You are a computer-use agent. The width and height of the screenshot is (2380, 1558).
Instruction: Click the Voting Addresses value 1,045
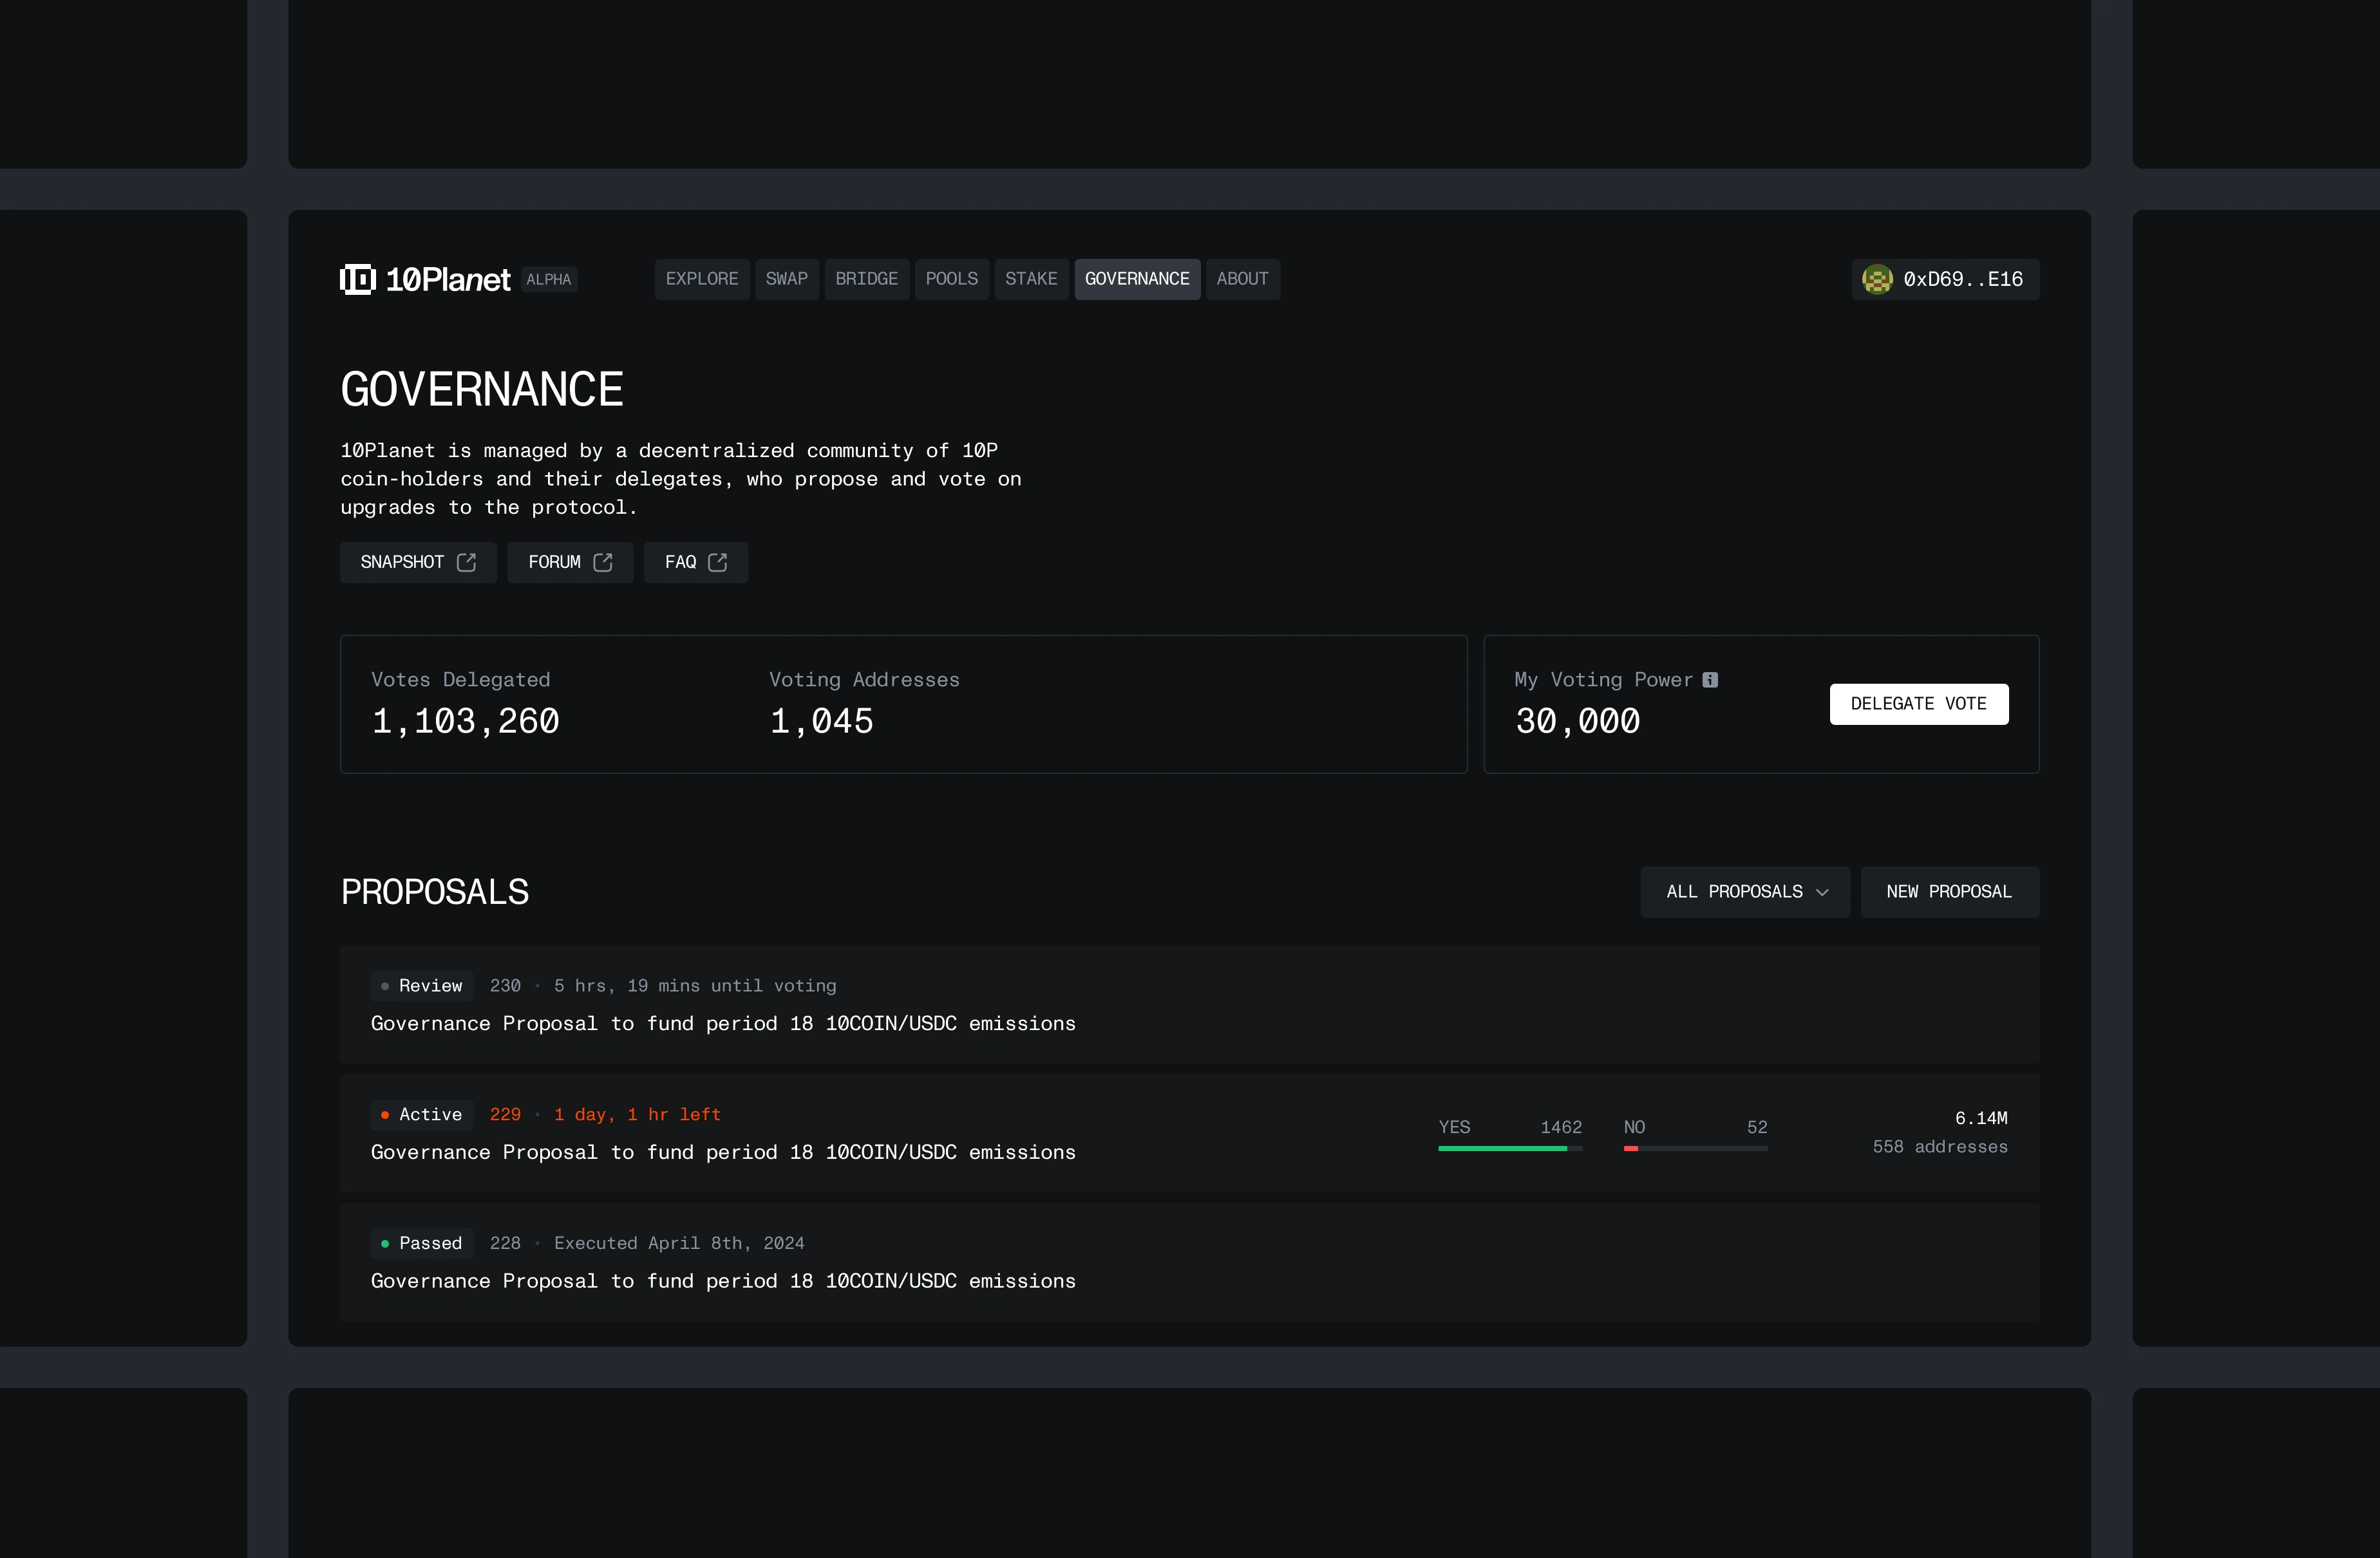click(821, 722)
